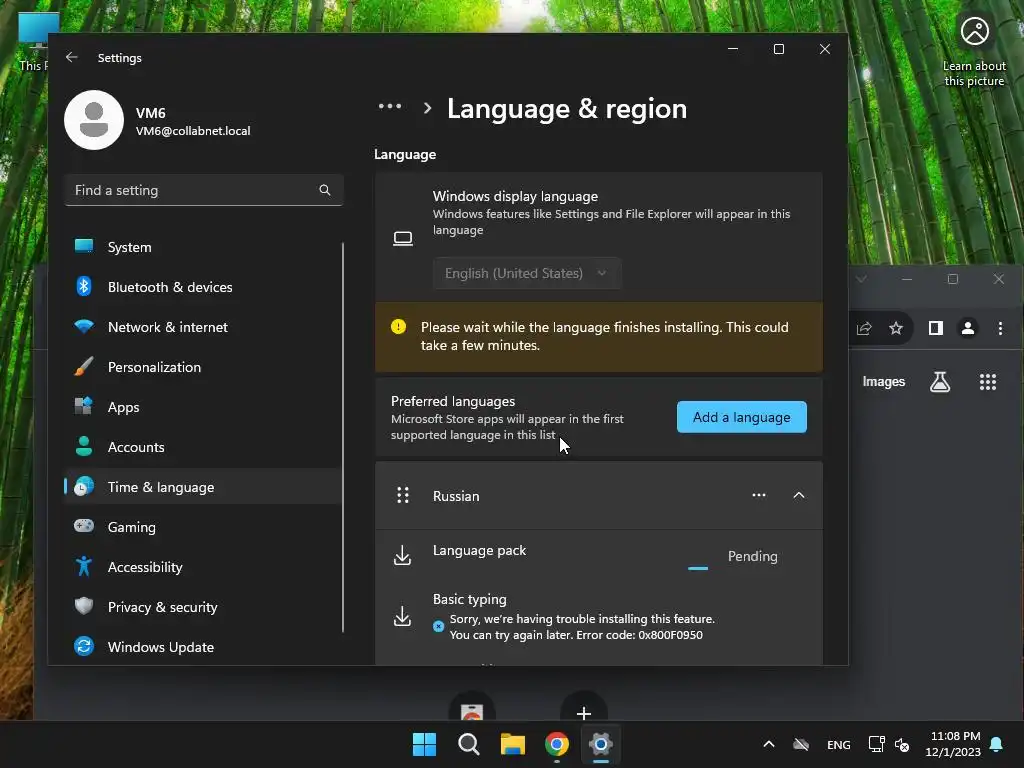Open the clock showing 11:08 PM
Image resolution: width=1024 pixels, height=768 pixels.
pyautogui.click(x=953, y=744)
